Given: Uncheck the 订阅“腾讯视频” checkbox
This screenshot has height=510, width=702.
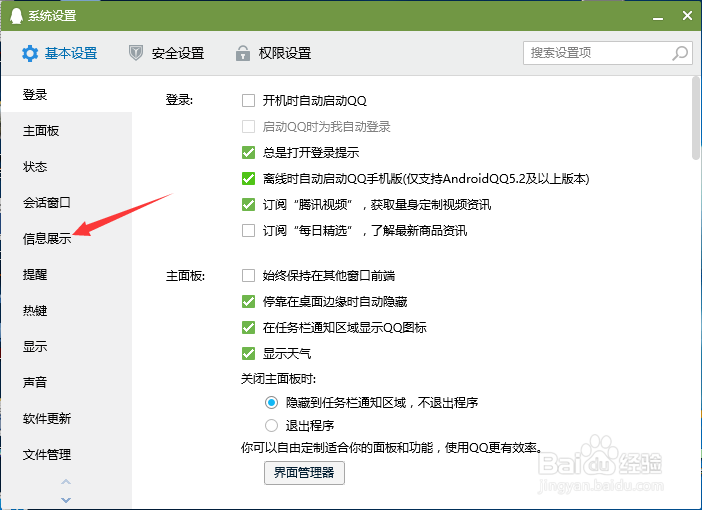Looking at the screenshot, I should [248, 204].
